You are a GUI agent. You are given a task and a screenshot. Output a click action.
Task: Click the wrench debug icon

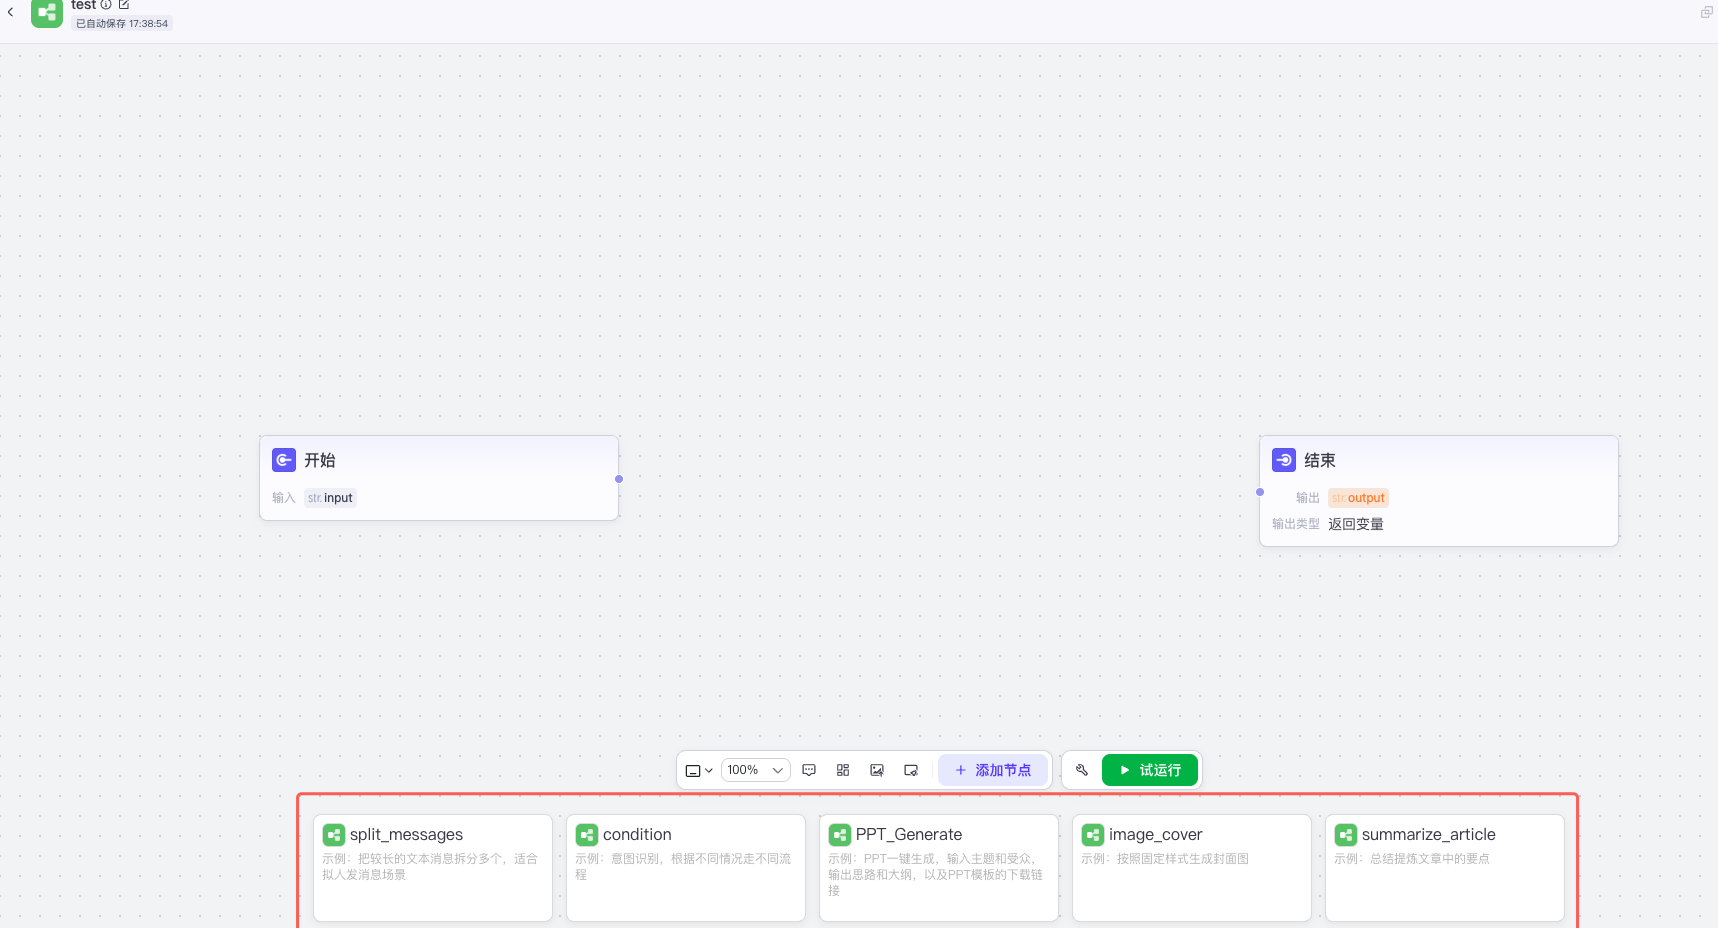click(x=1081, y=770)
